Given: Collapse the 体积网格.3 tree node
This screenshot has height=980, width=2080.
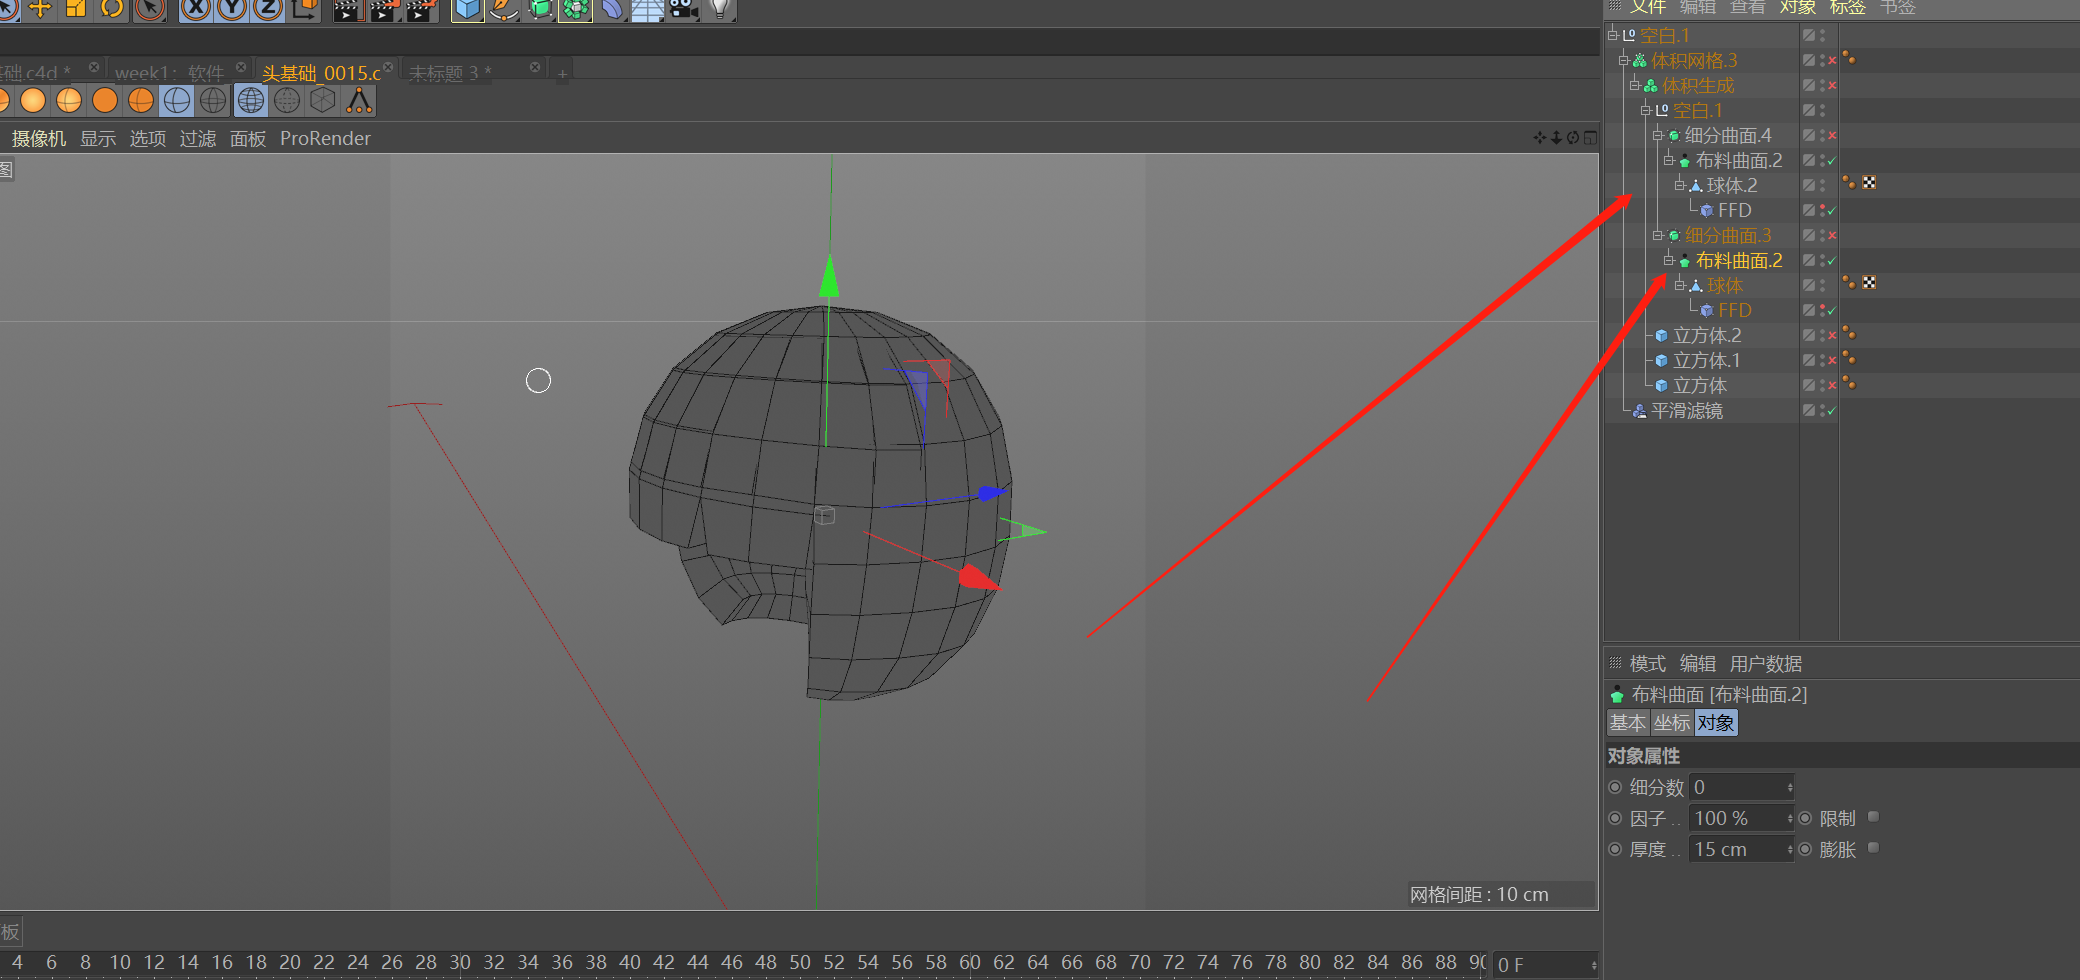Looking at the screenshot, I should tap(1623, 61).
